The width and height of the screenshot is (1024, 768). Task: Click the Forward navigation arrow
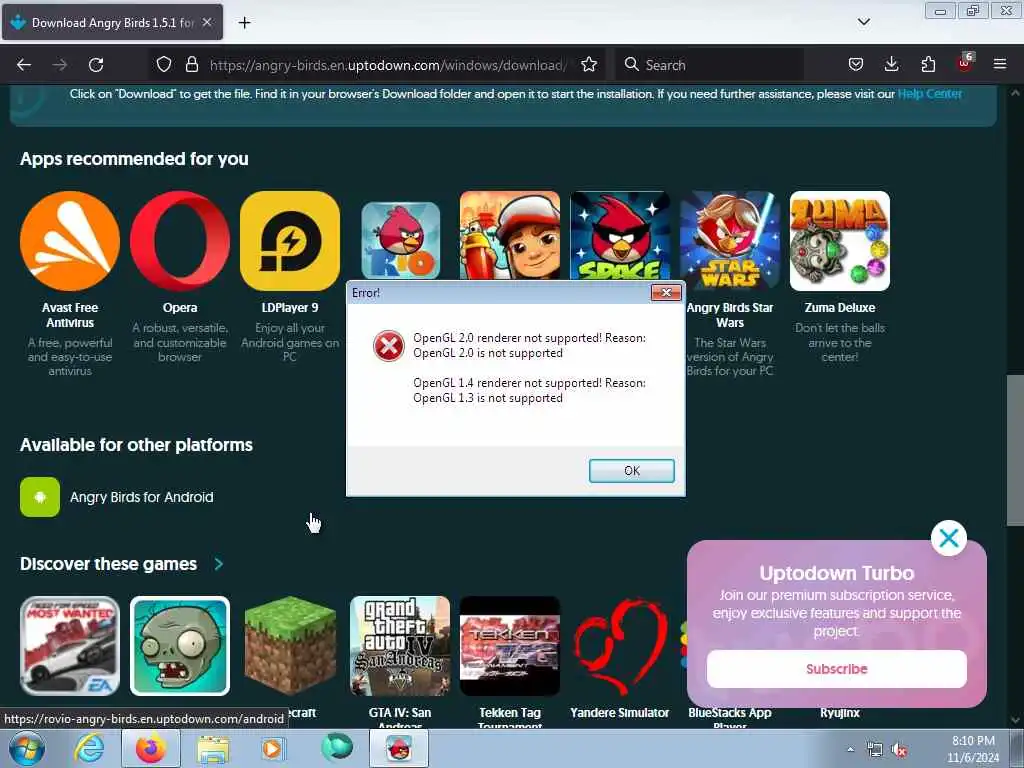60,65
